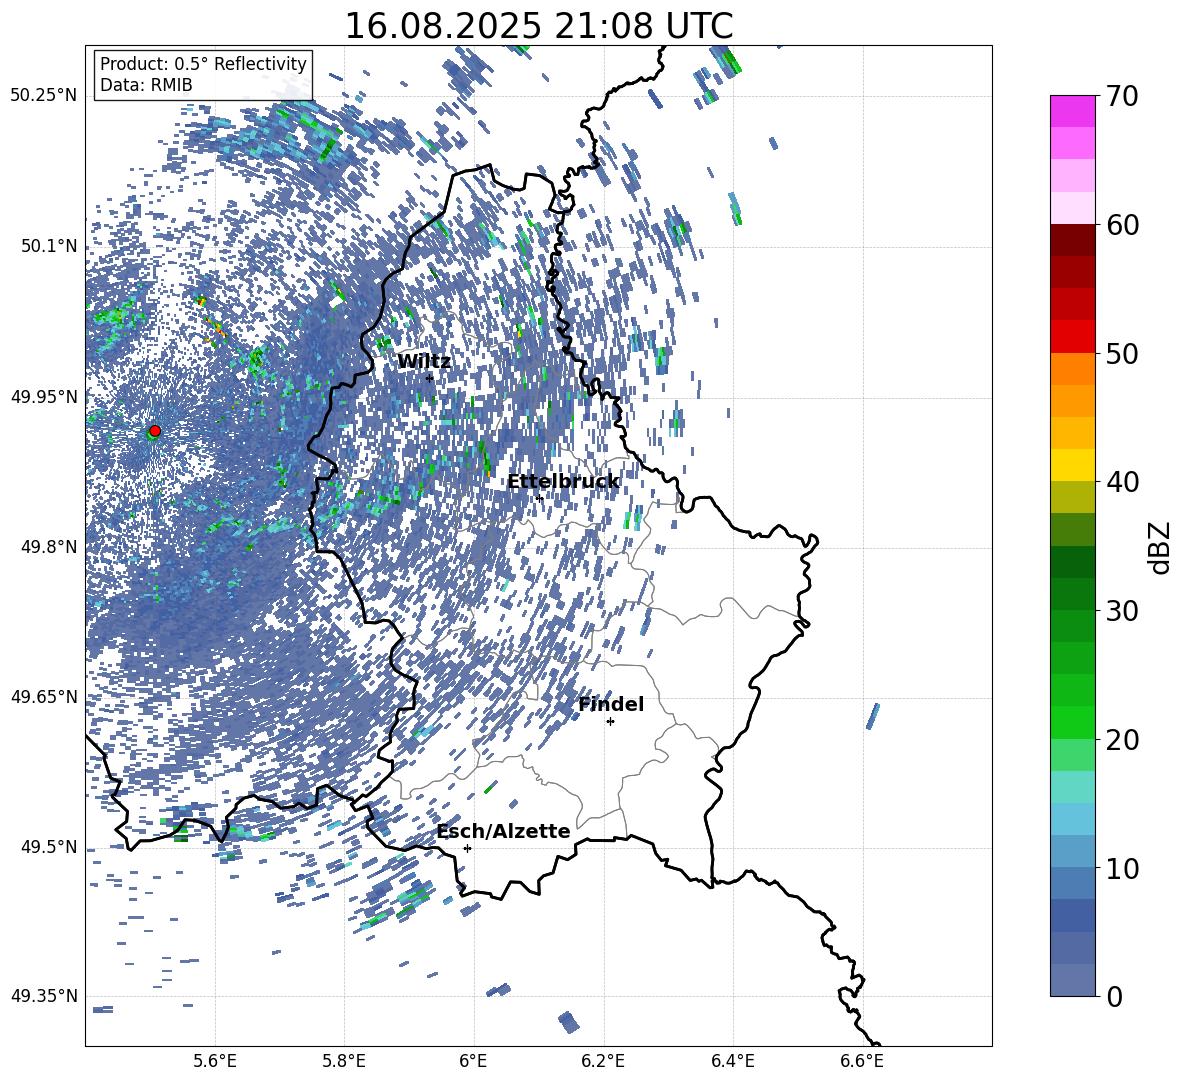Click the 60 colorbar tick label
The image size is (1184, 1081).
1122,225
